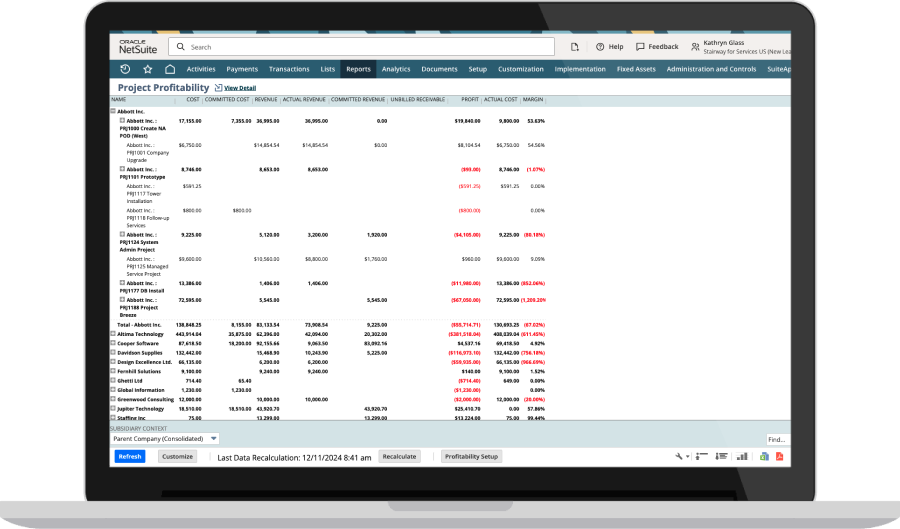Screen dimensions: 900x529
Task: Expand the PRJ1188 Project Breeze row
Action: [122, 299]
